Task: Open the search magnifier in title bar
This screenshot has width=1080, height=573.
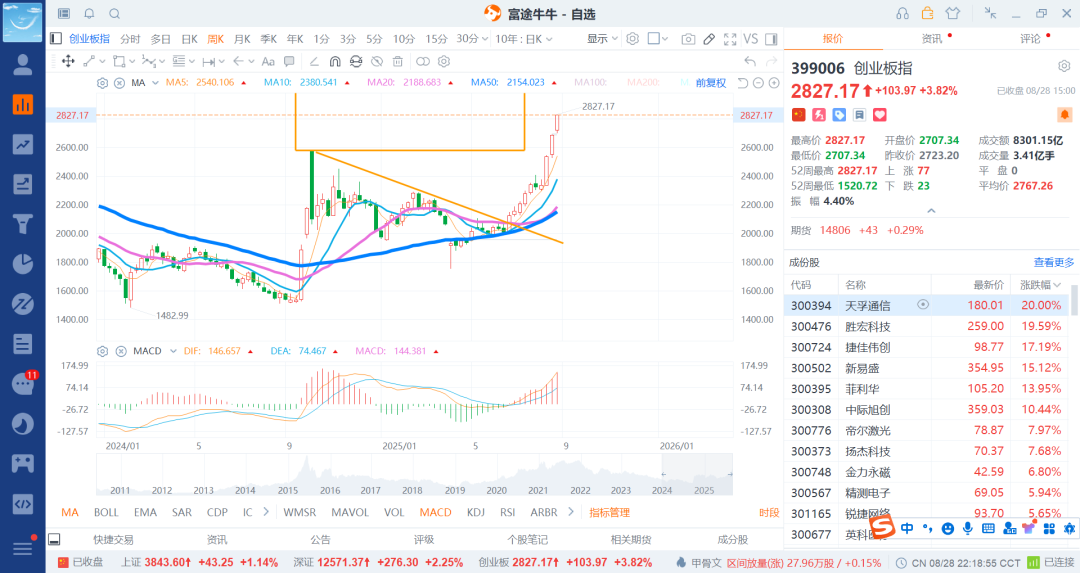Action: tap(115, 14)
